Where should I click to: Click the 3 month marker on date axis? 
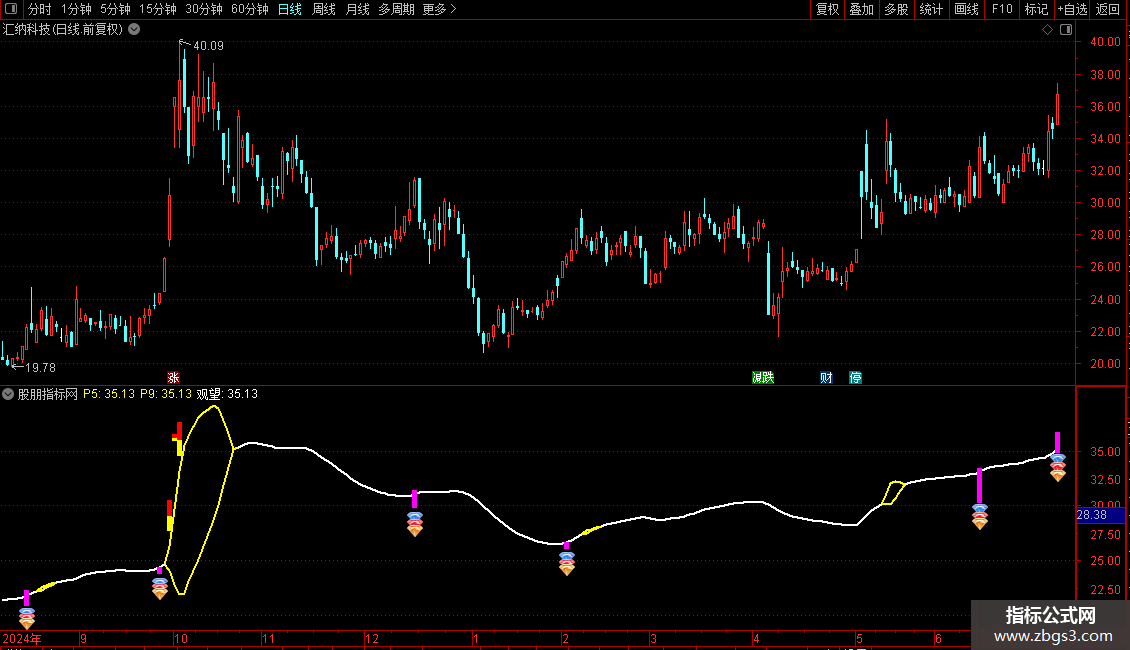coord(654,639)
